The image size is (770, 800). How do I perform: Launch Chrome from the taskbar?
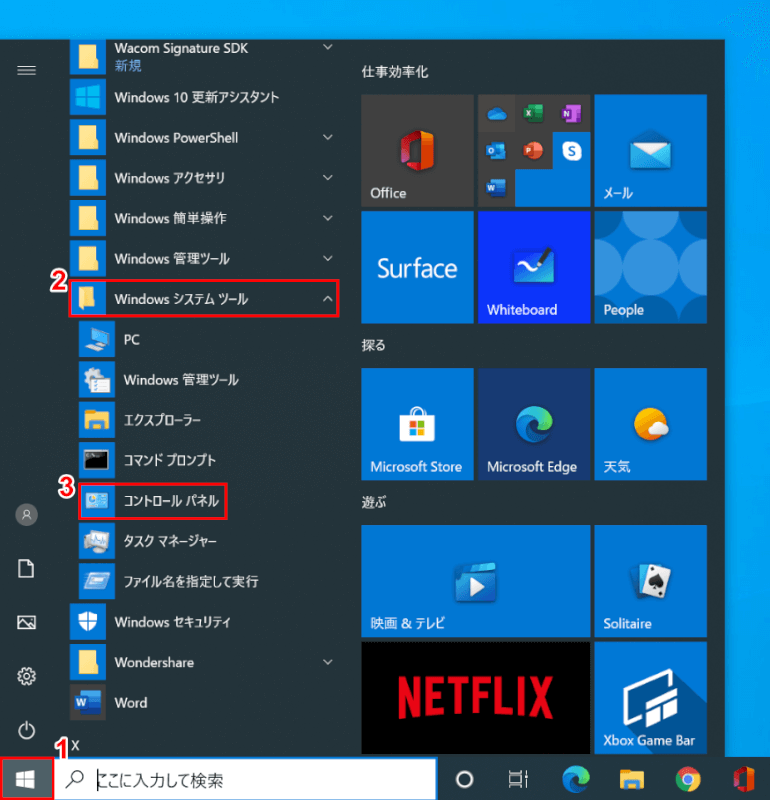(x=688, y=779)
